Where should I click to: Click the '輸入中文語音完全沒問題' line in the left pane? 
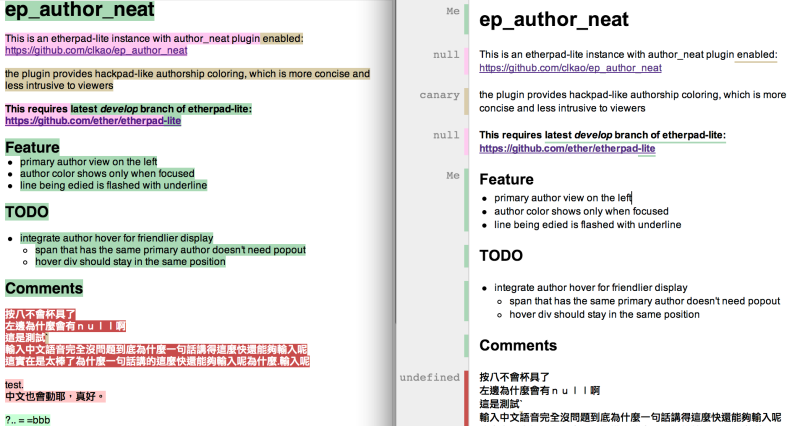pyautogui.click(x=156, y=349)
